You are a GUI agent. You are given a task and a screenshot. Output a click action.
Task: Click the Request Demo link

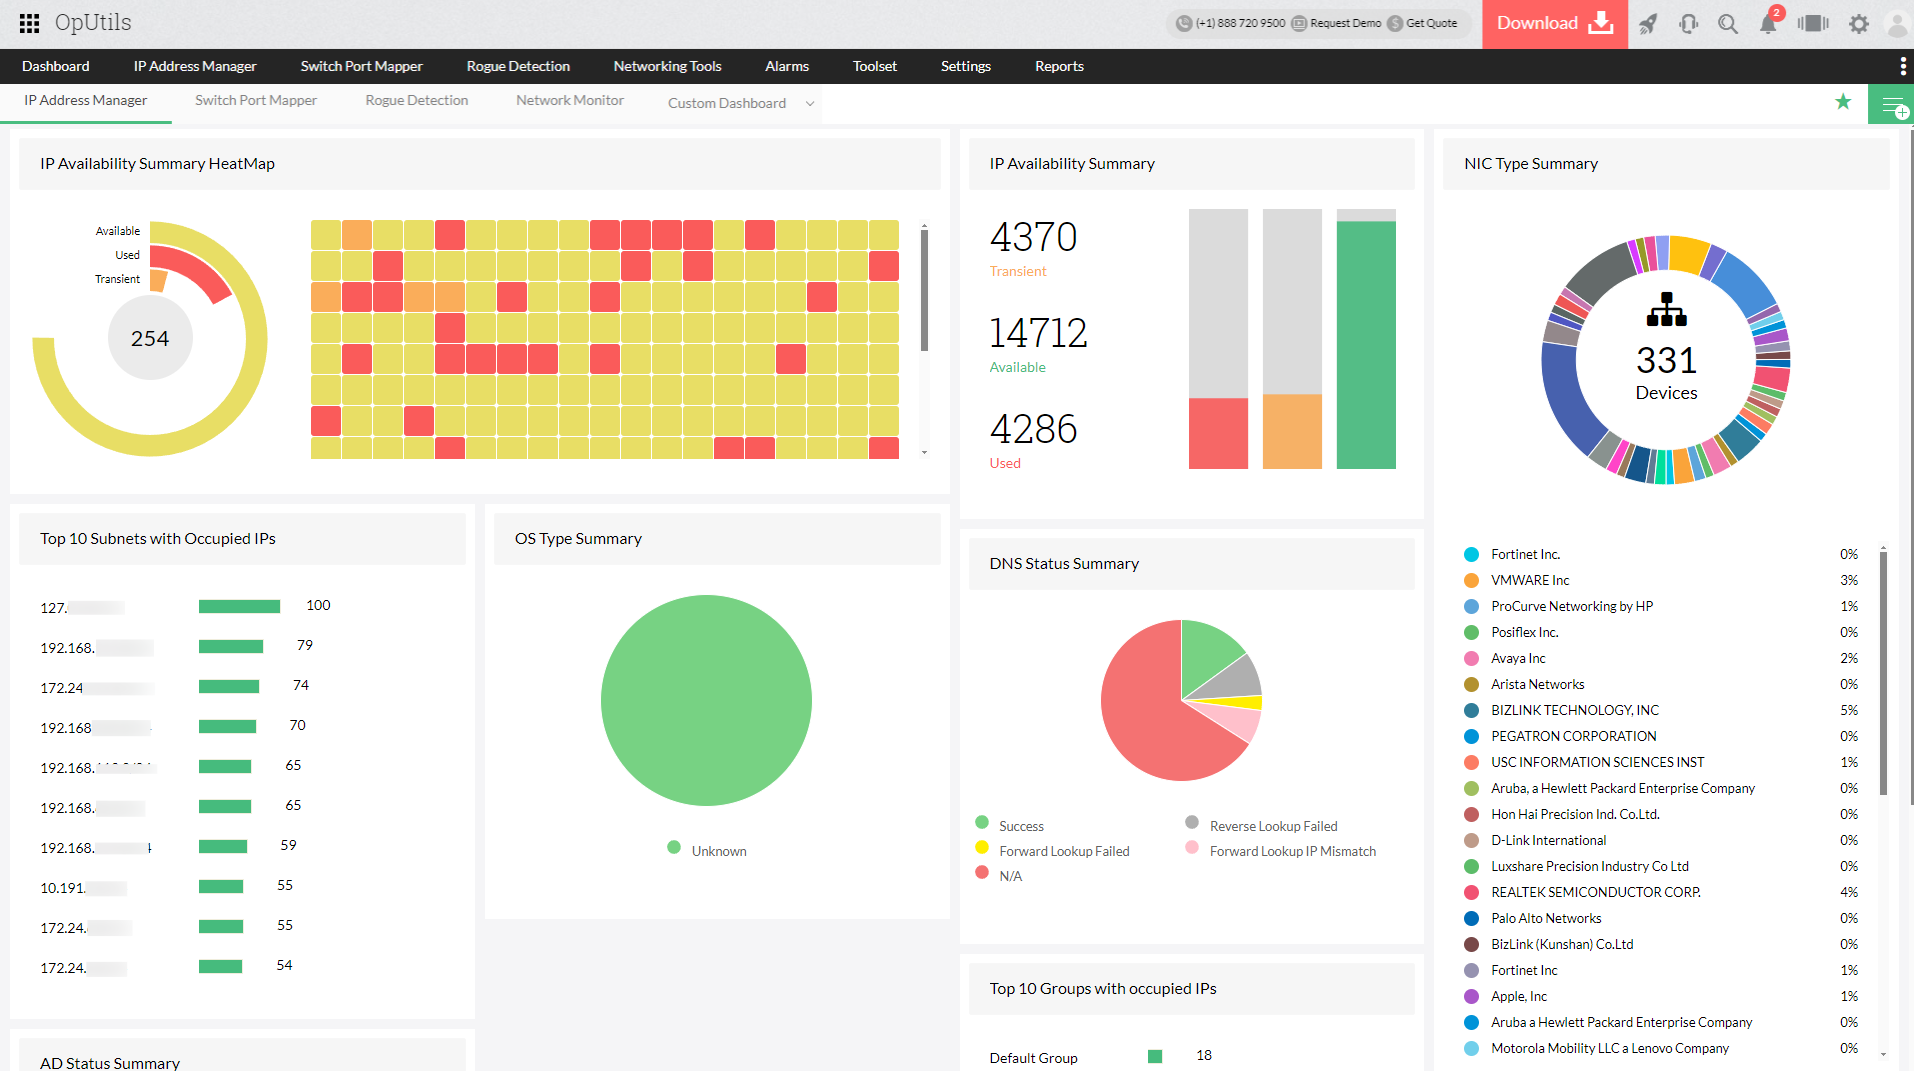coord(1346,23)
